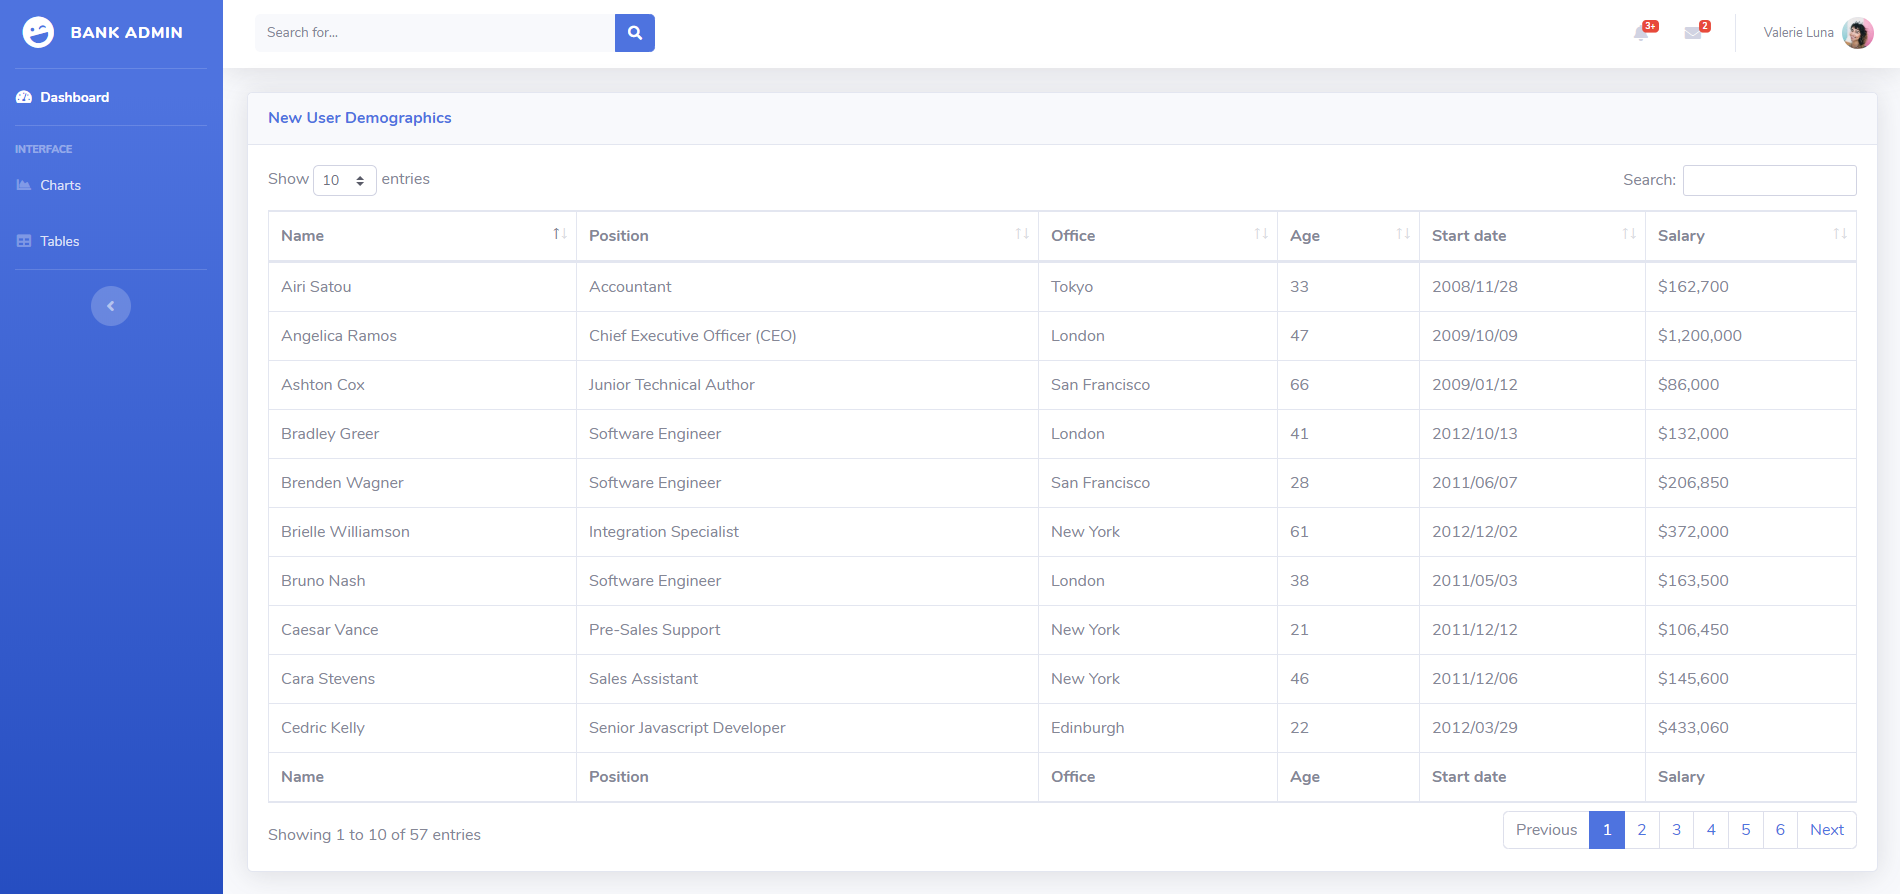Sort the table by Age column
1900x894 pixels.
(x=1347, y=236)
